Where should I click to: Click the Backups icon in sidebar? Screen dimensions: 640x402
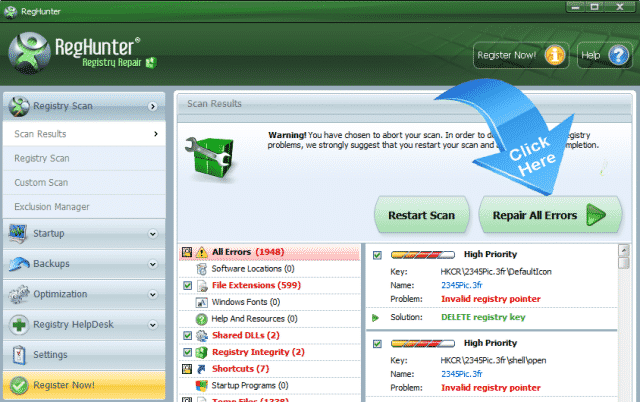18,264
